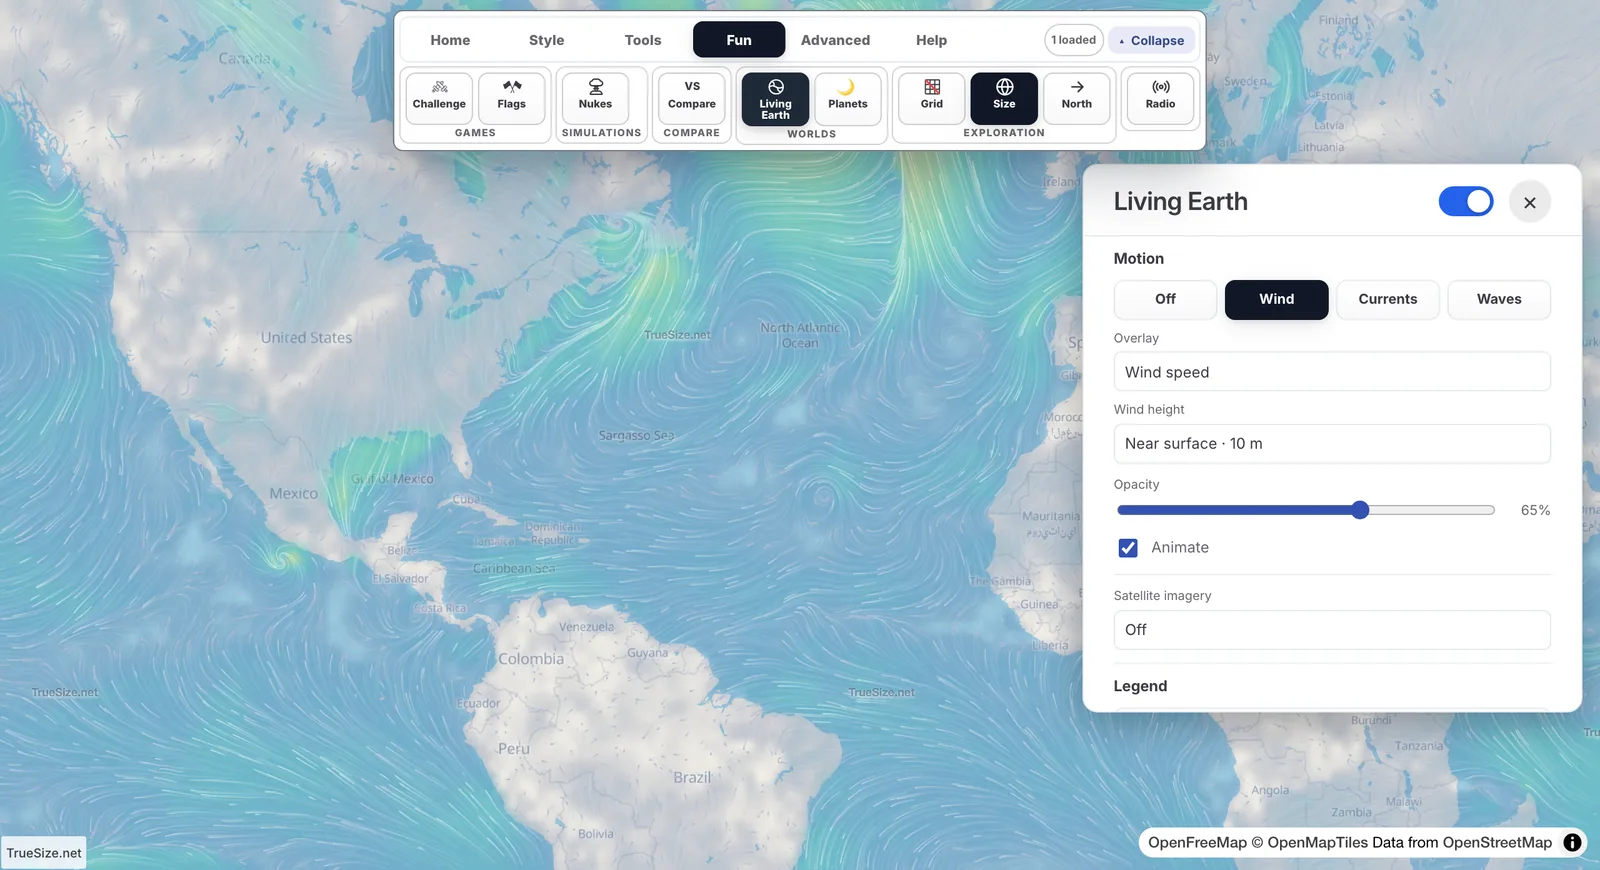1600x870 pixels.
Task: Click the Brazil label on map
Action: coord(692,777)
